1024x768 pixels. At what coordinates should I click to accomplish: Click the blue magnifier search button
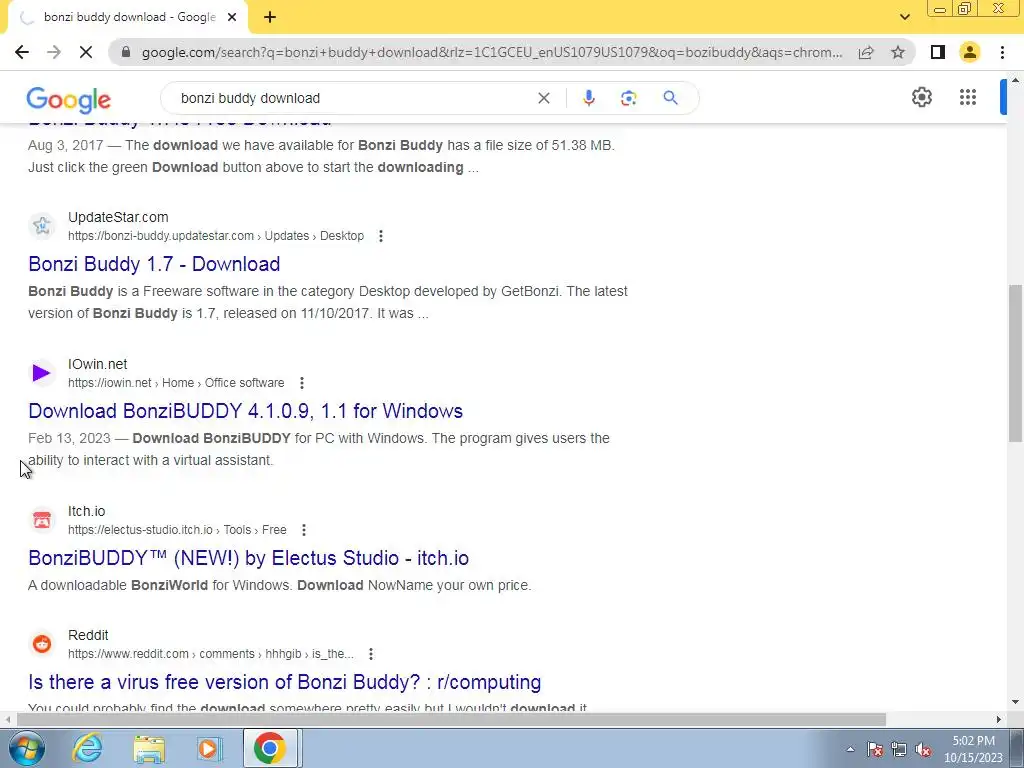pyautogui.click(x=670, y=98)
